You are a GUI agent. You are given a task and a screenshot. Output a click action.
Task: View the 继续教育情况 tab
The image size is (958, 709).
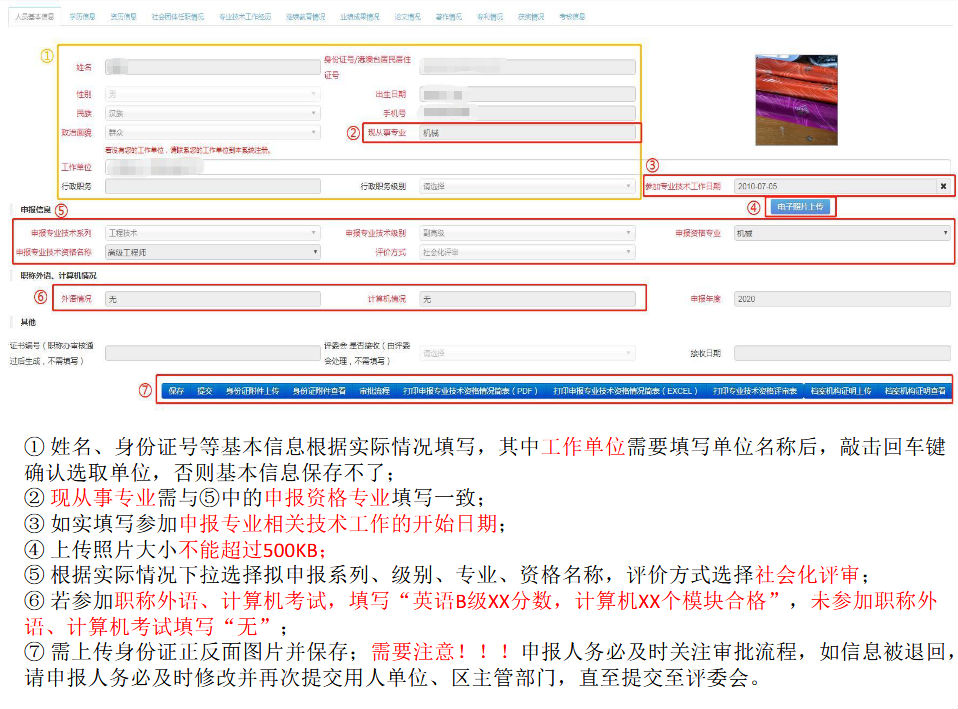coord(305,17)
